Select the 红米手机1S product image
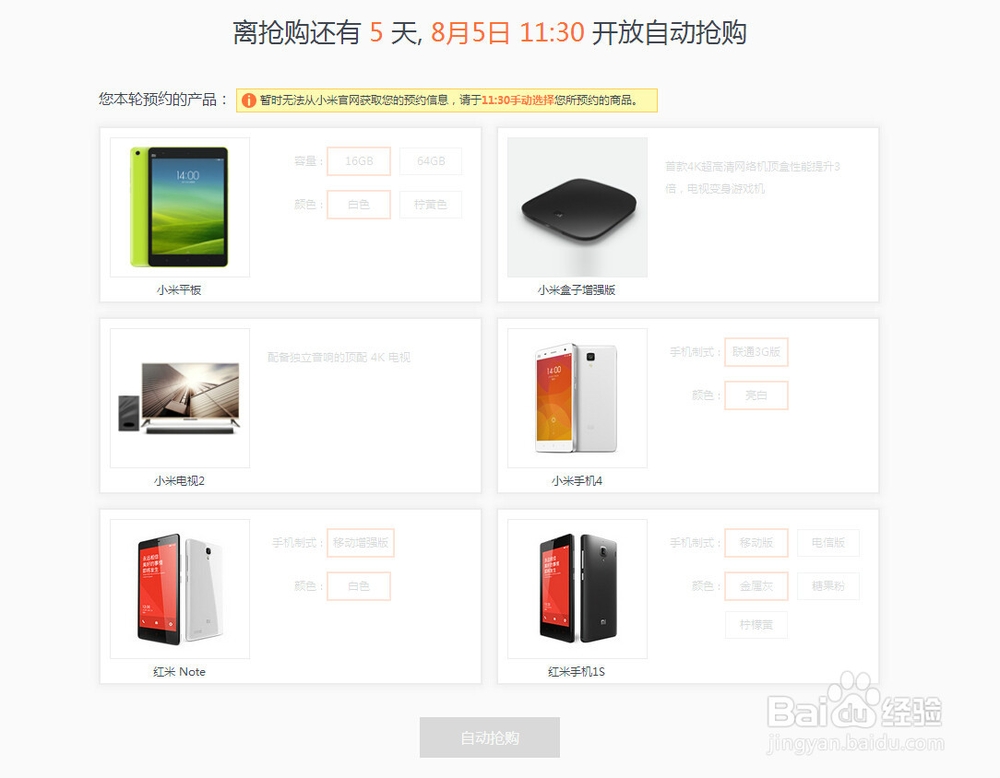This screenshot has width=1000, height=778. coord(577,589)
